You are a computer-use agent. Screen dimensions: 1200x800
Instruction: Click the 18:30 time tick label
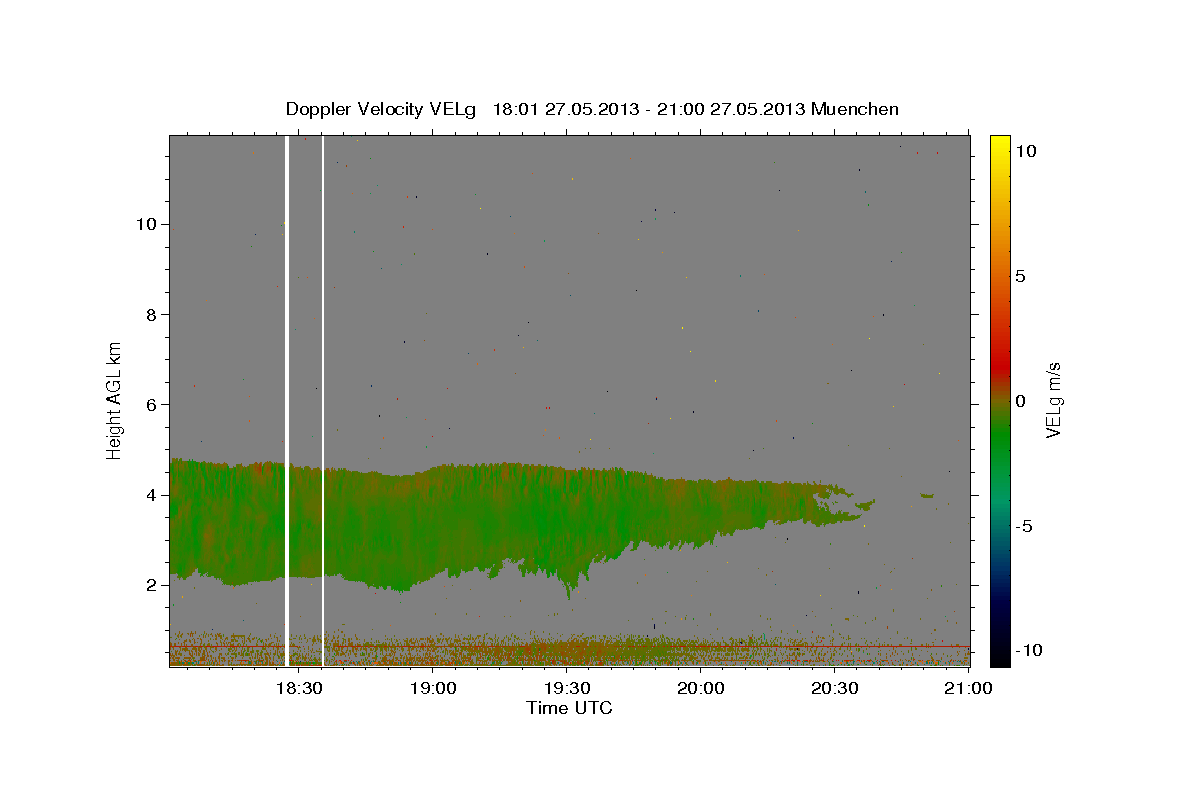coord(299,688)
